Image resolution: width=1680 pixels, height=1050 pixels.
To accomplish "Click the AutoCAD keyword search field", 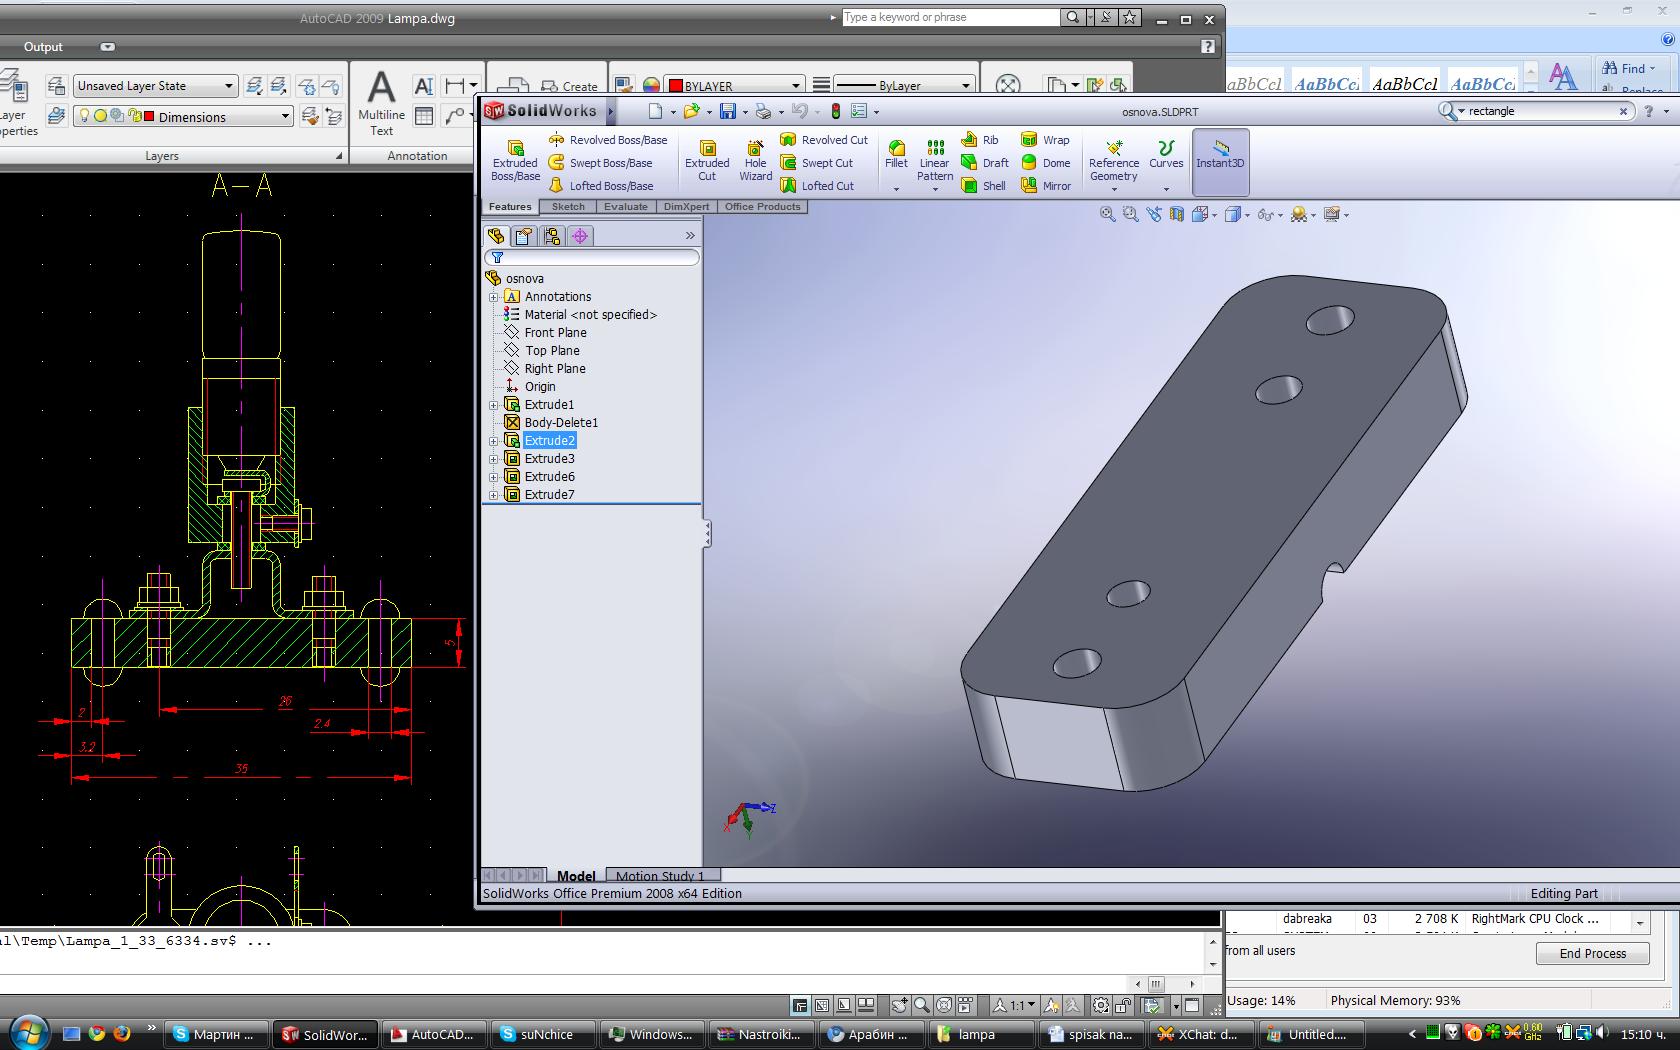I will coord(948,17).
